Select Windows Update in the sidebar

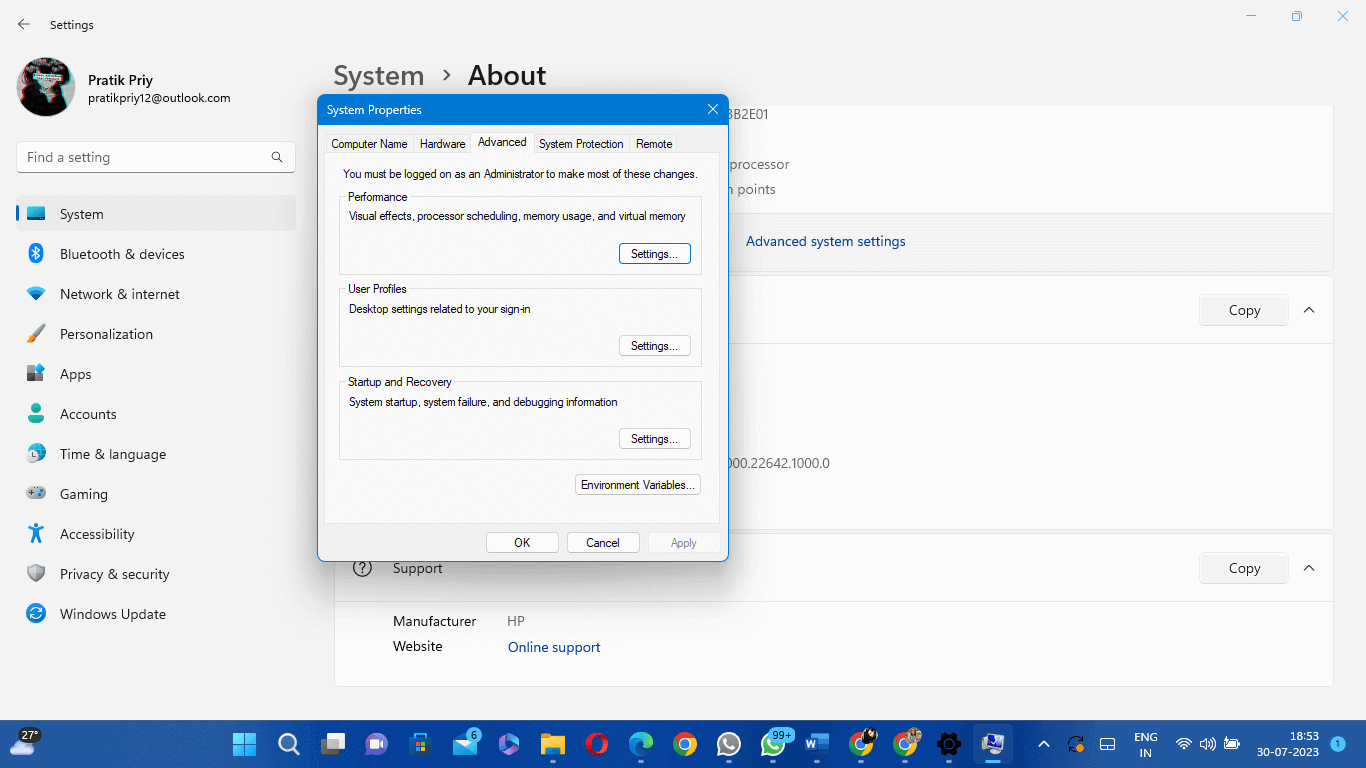pyautogui.click(x=112, y=614)
